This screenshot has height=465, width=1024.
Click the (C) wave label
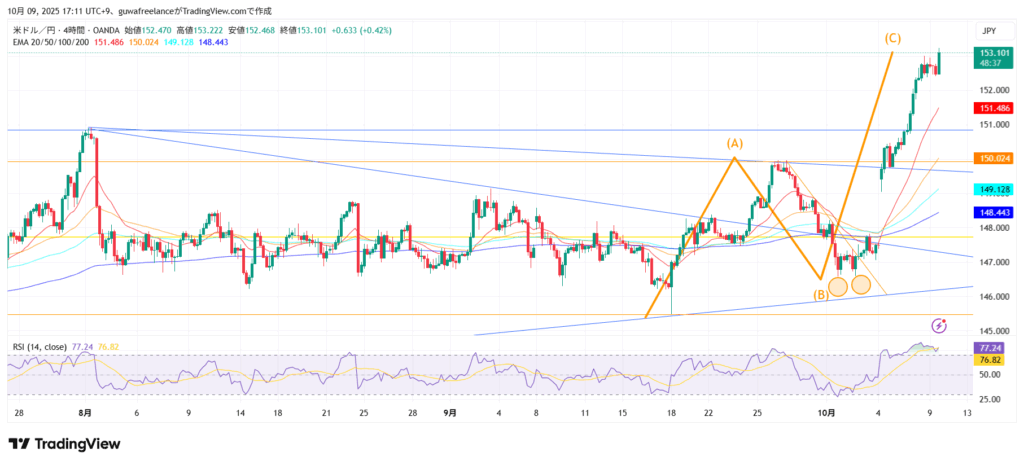coord(893,38)
